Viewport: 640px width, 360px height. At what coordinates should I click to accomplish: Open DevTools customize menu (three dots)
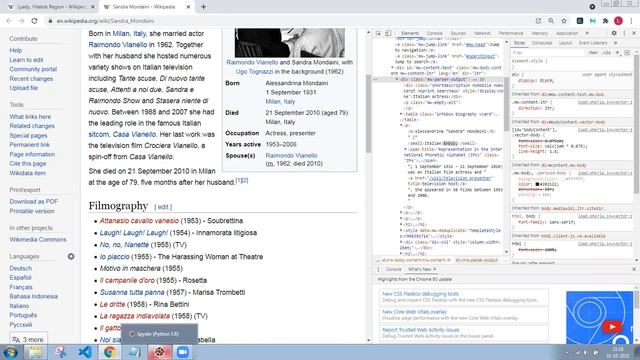[x=624, y=33]
